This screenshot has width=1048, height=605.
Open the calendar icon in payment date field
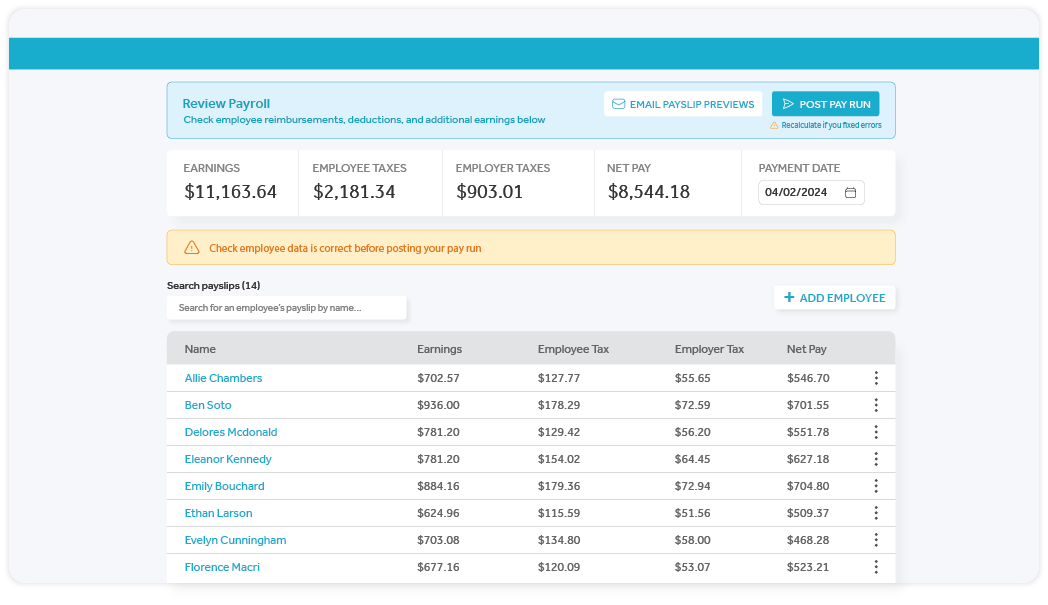[x=850, y=193]
